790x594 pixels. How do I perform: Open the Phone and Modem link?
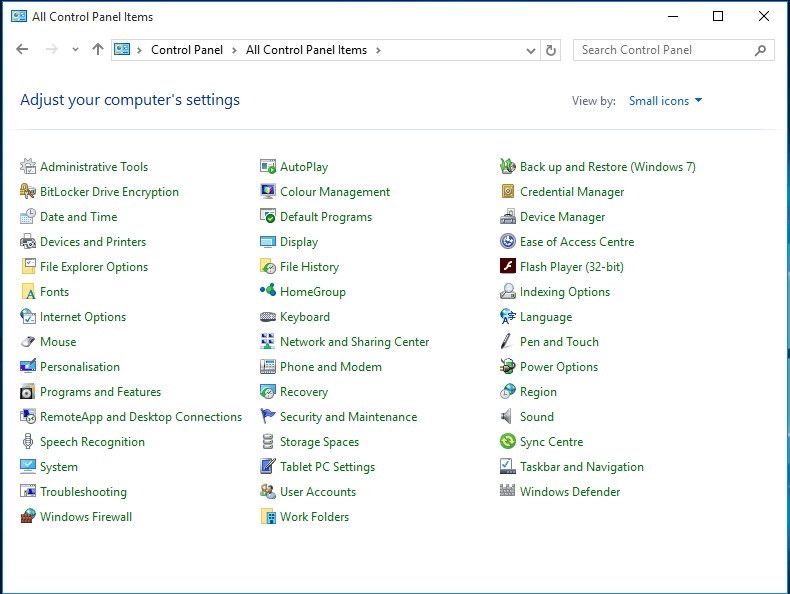(x=331, y=367)
